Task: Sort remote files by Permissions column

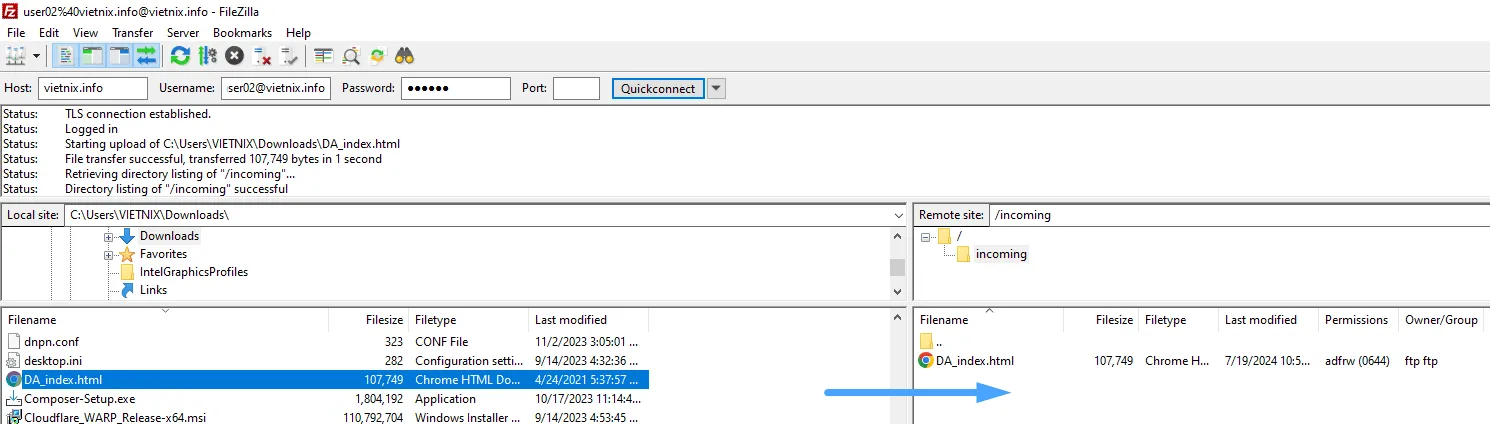Action: pyautogui.click(x=1356, y=320)
